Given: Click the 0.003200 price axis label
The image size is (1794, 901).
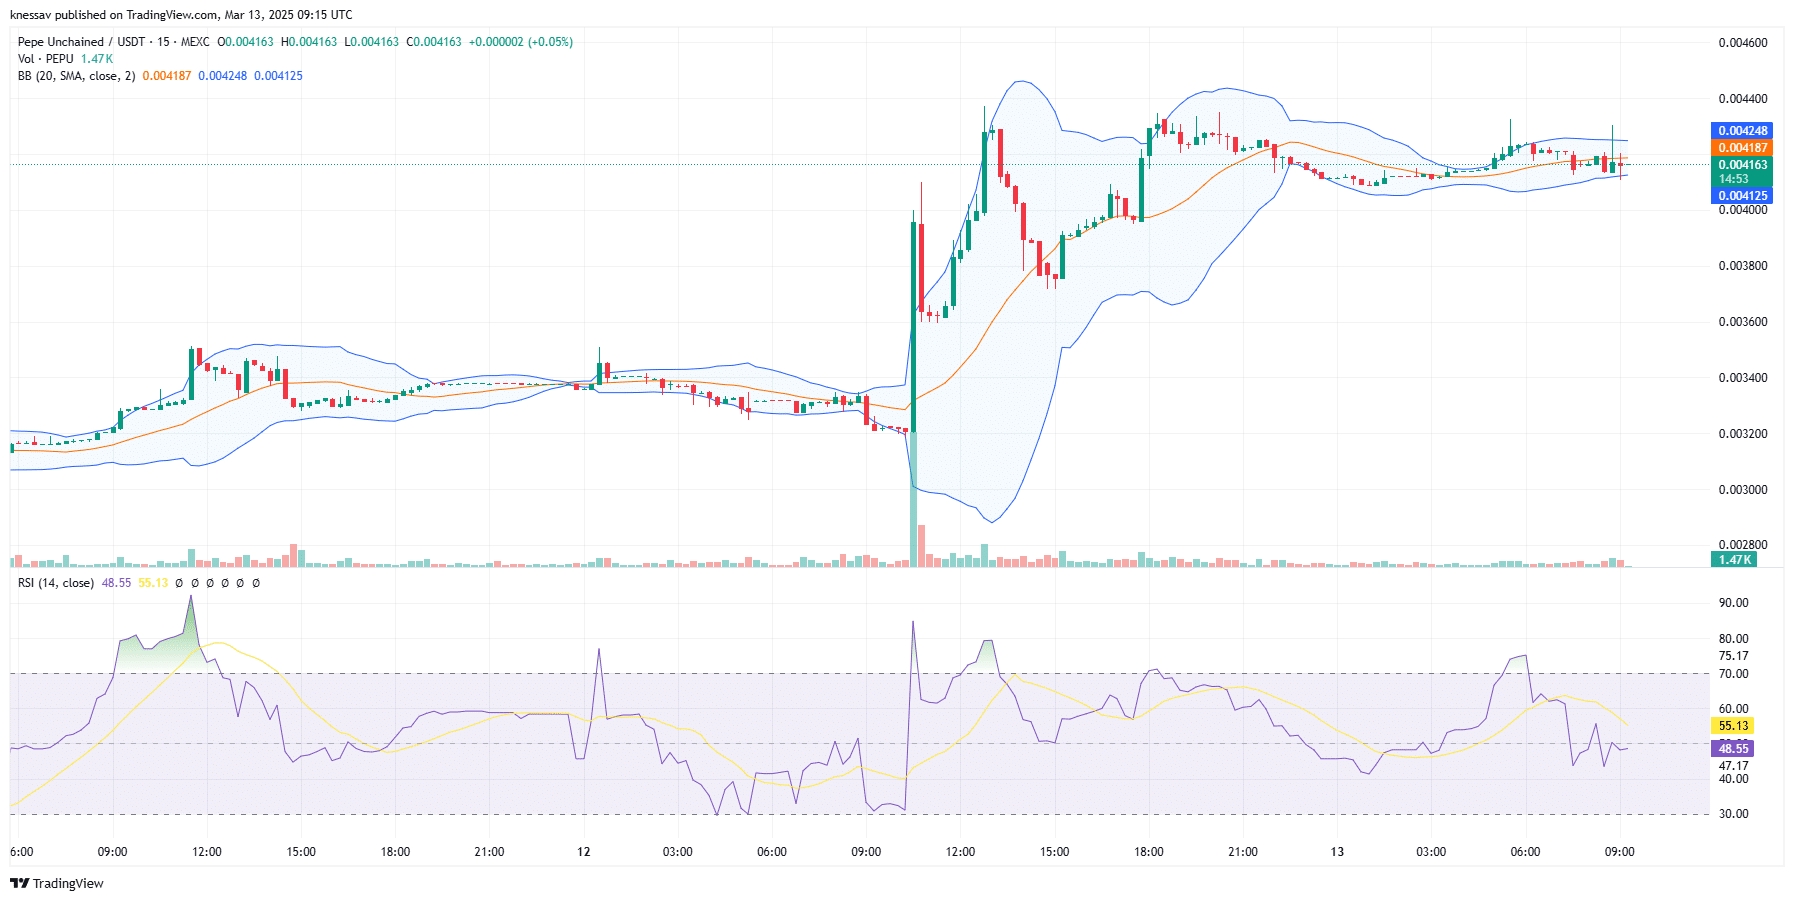Looking at the screenshot, I should [x=1743, y=434].
